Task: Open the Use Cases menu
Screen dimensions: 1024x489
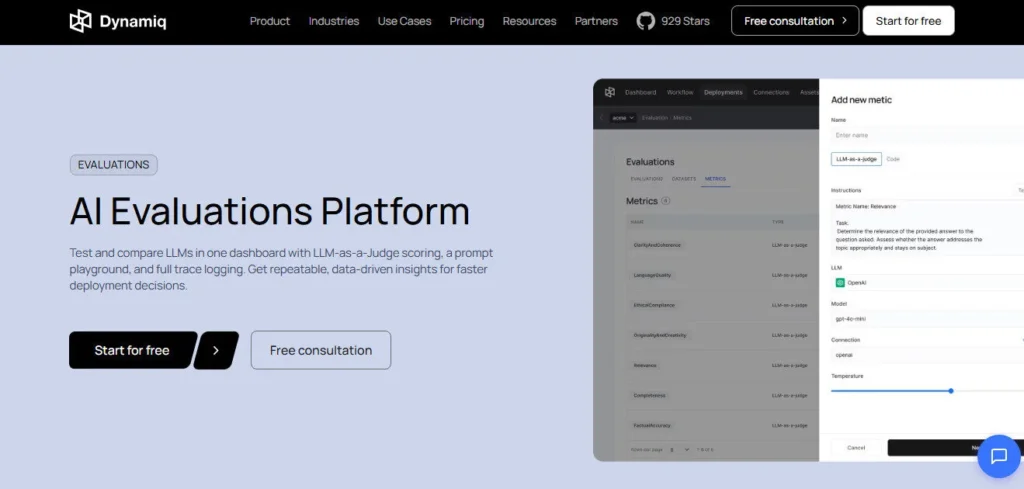Action: pos(404,21)
